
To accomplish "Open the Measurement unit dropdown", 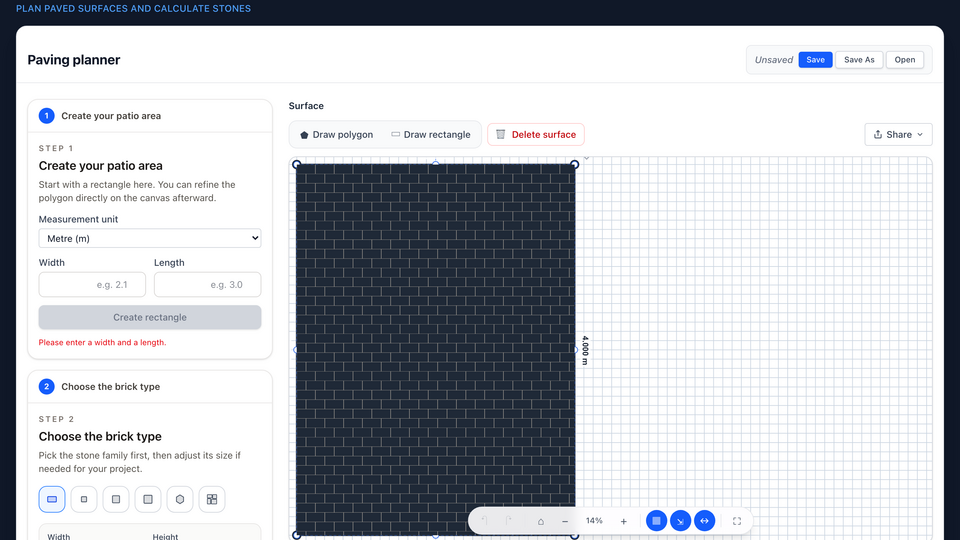I will [150, 238].
